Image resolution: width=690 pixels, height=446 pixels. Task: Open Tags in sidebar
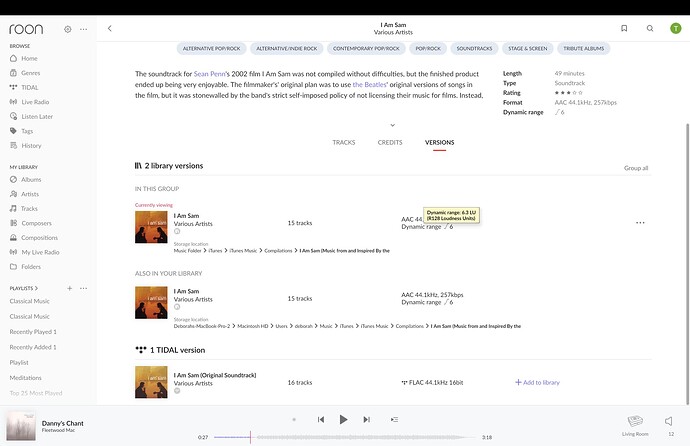[x=22, y=131]
